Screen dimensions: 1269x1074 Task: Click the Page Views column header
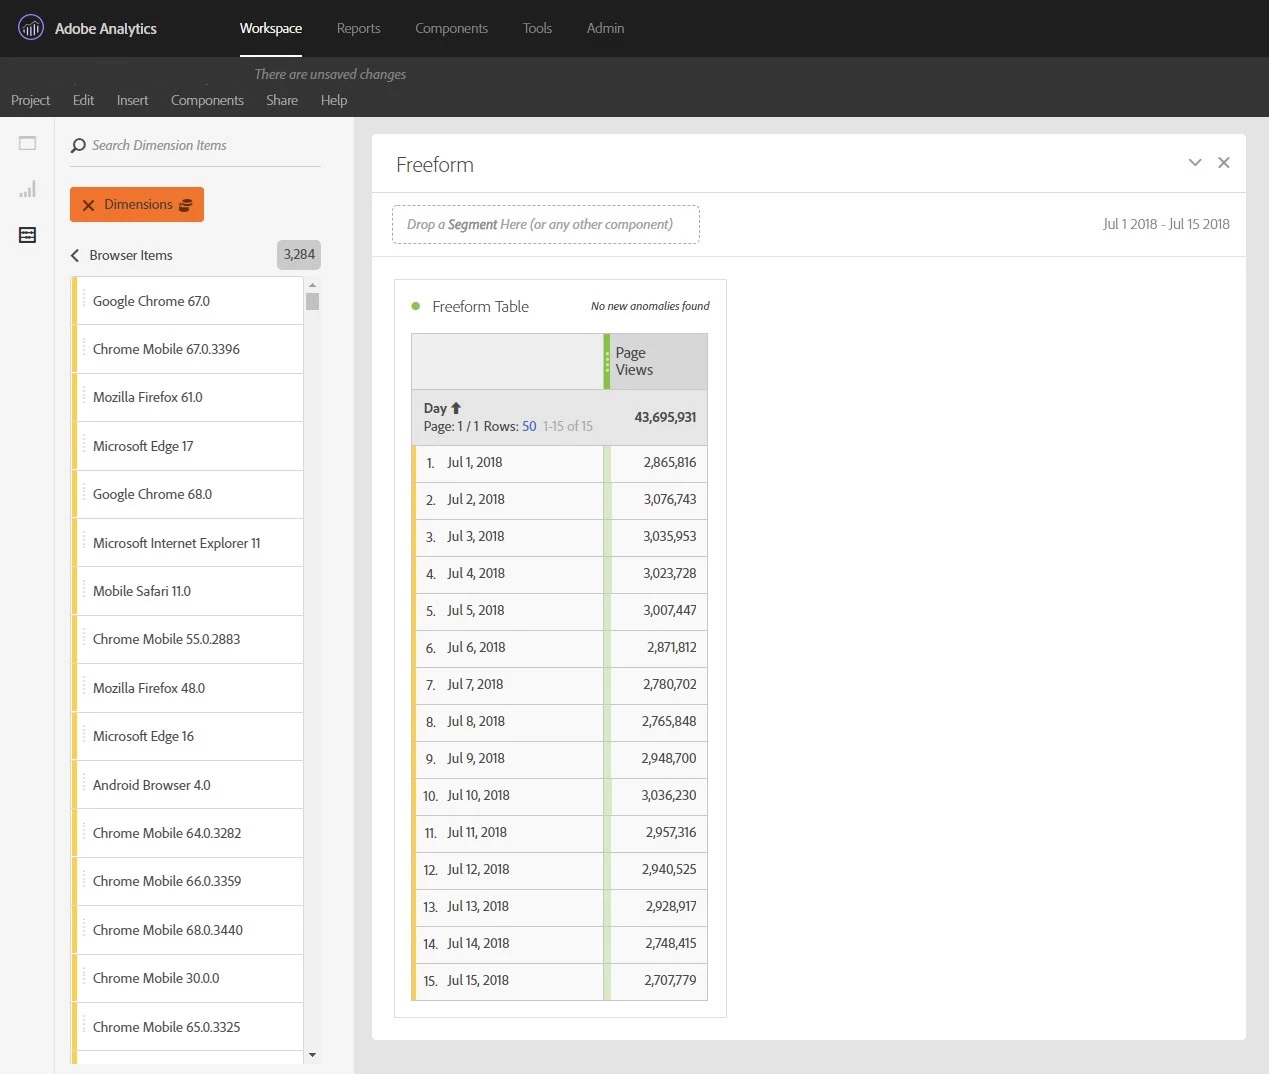(x=656, y=361)
